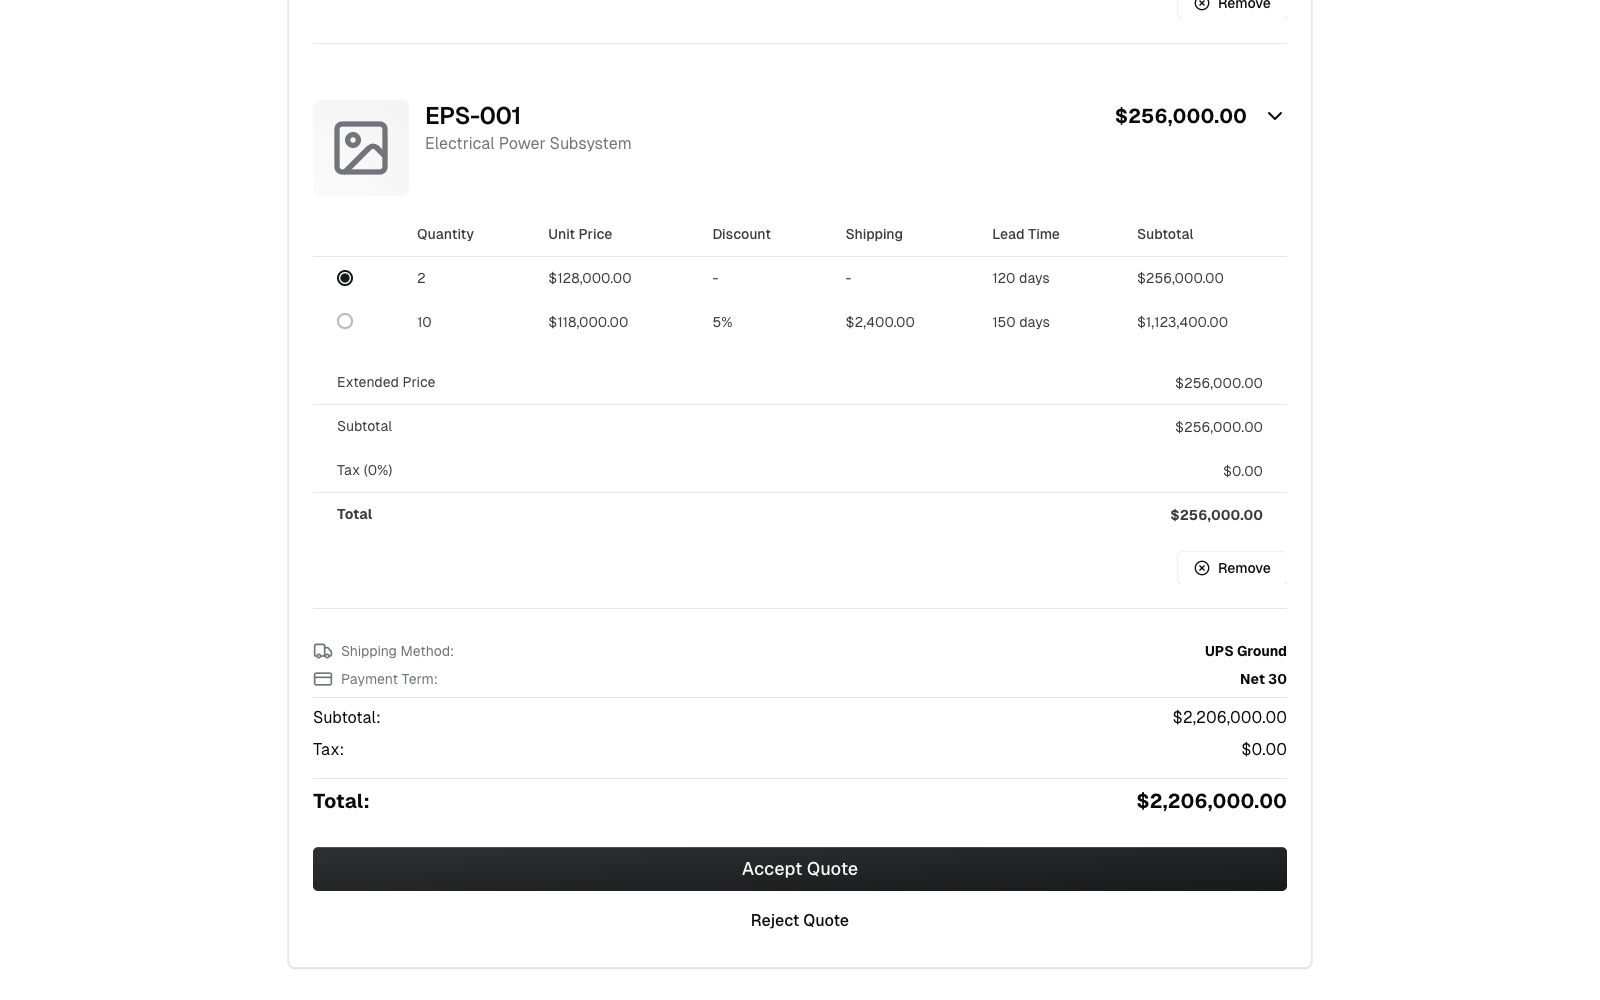Screen dimensions: 1600x1000
Task: Click the Net 30 payment term value
Action: pyautogui.click(x=1263, y=679)
